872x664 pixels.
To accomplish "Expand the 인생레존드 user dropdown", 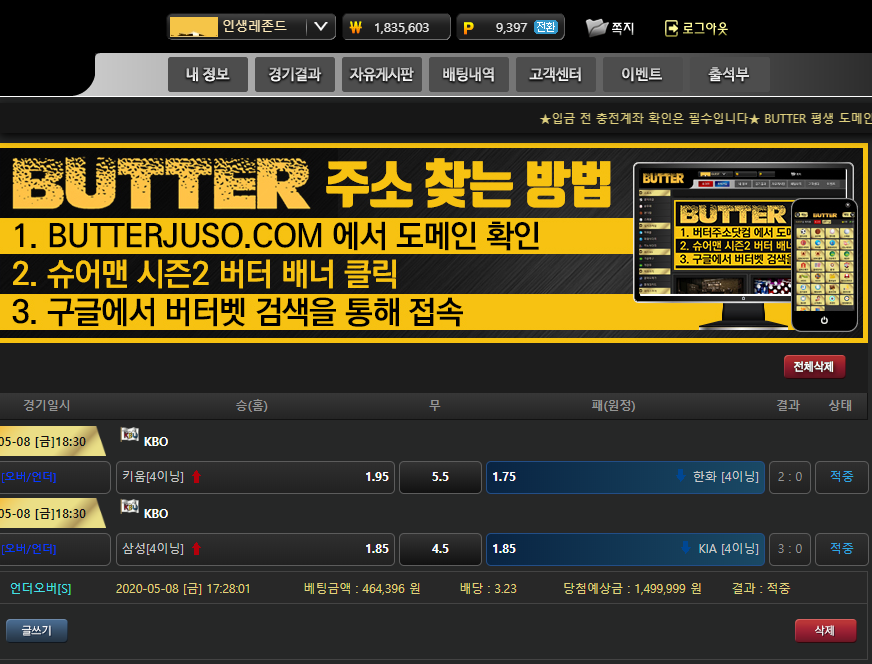I will tap(319, 27).
